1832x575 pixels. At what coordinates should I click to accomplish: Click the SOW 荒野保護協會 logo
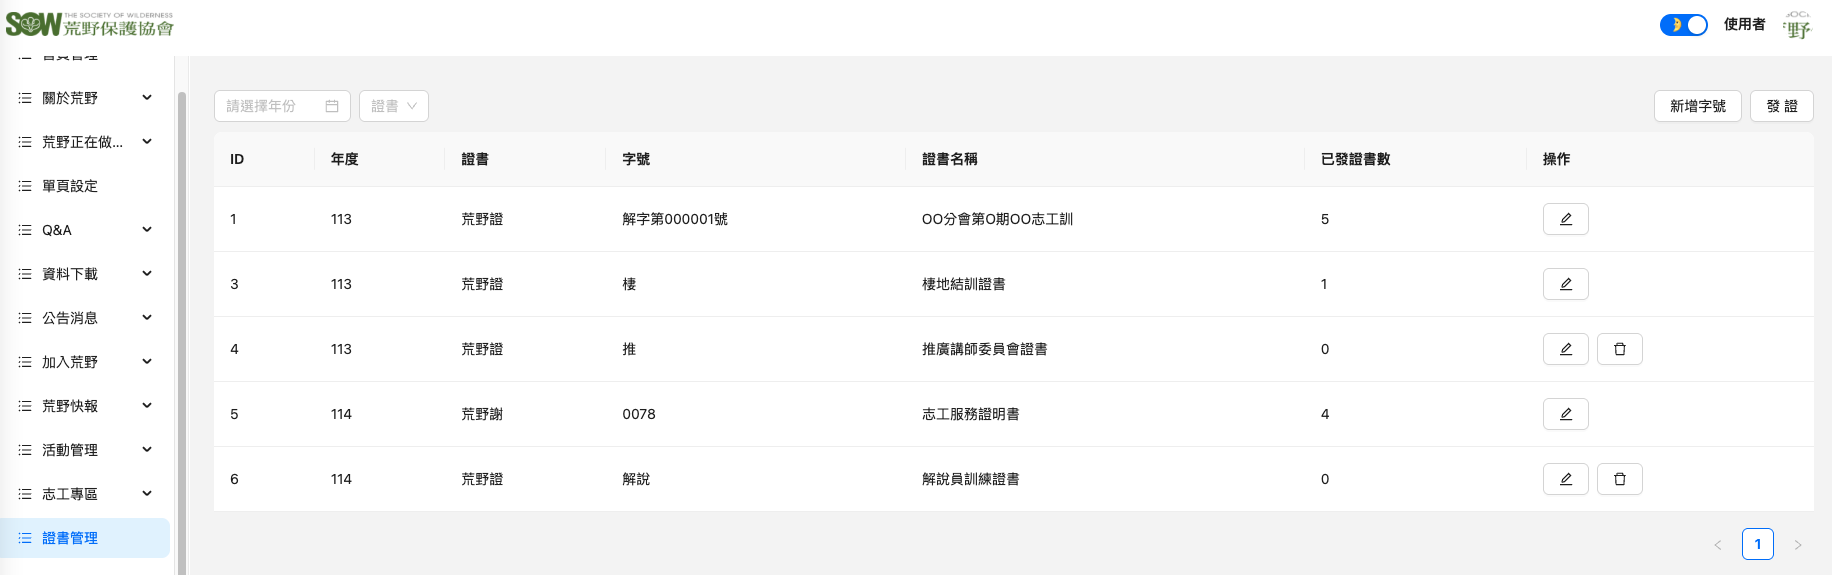click(90, 24)
